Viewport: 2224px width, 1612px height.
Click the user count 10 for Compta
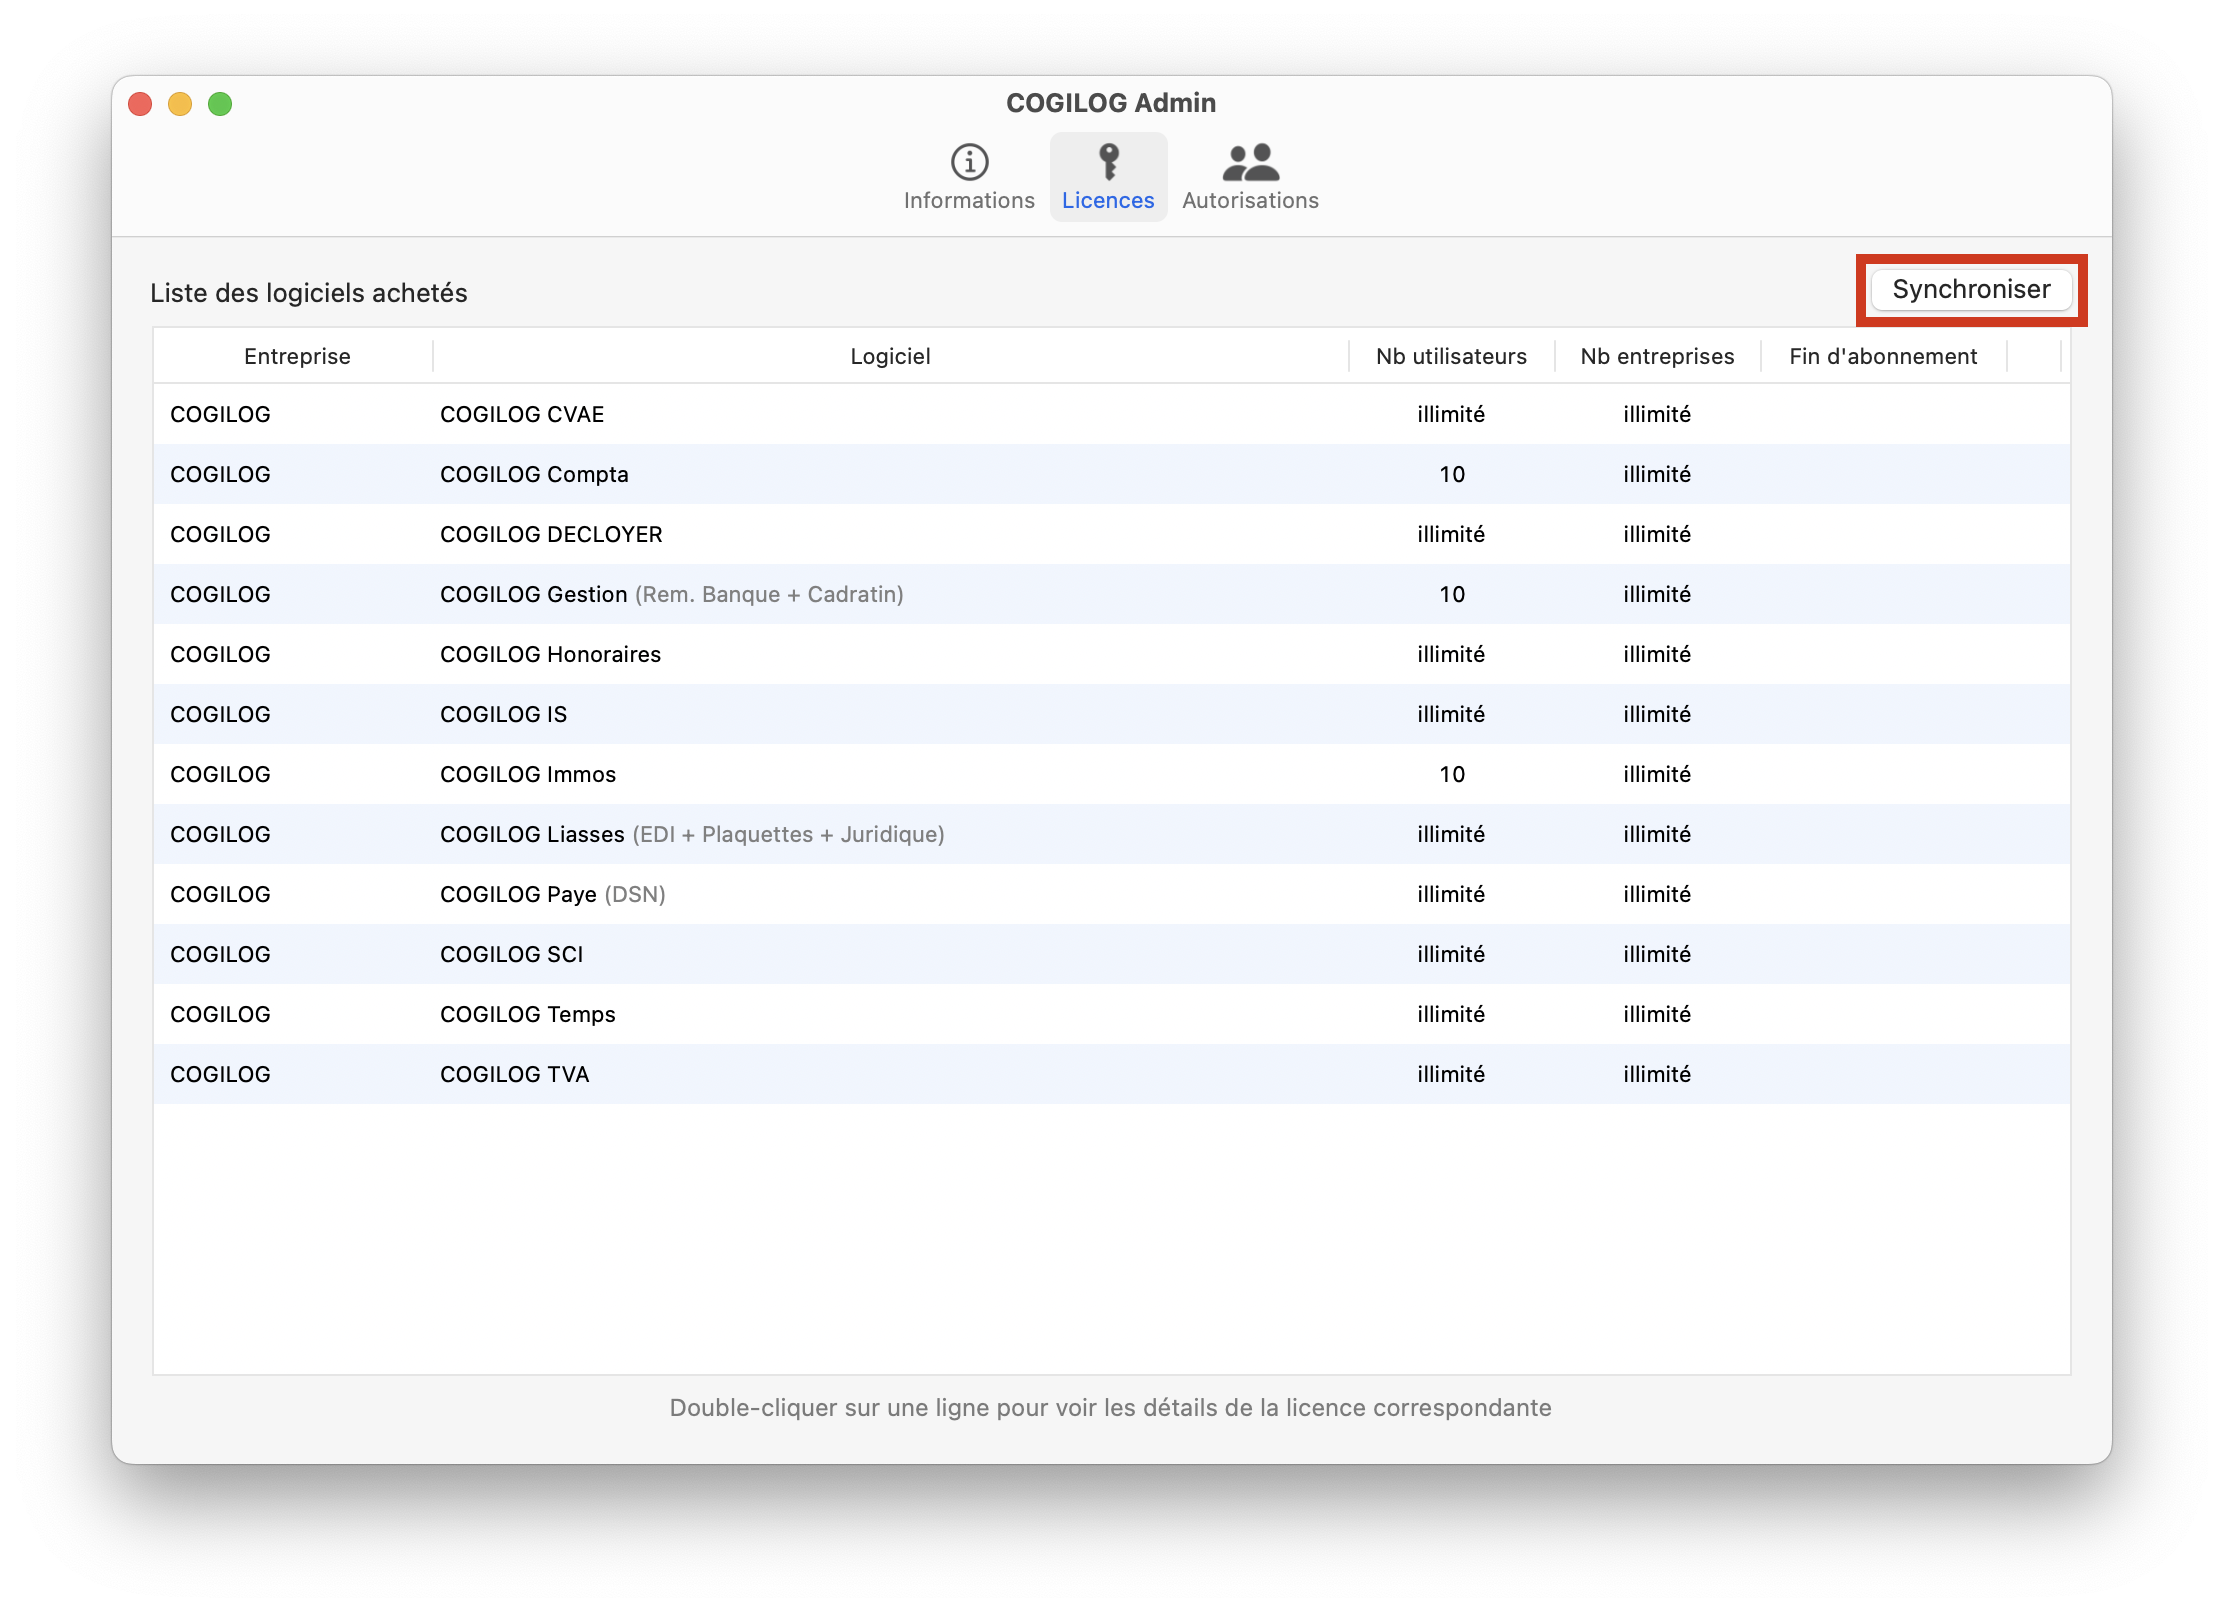(1452, 474)
